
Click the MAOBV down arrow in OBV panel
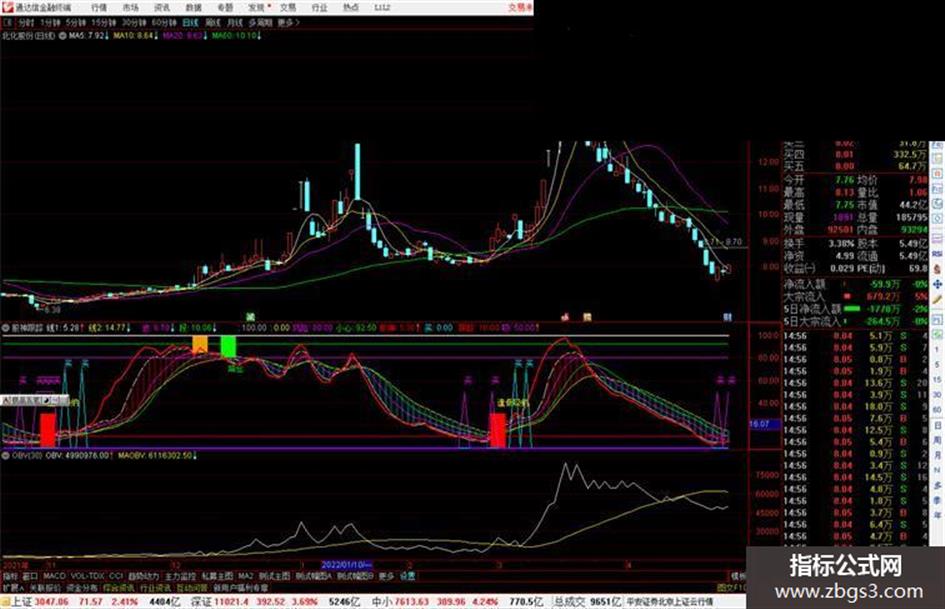195,456
